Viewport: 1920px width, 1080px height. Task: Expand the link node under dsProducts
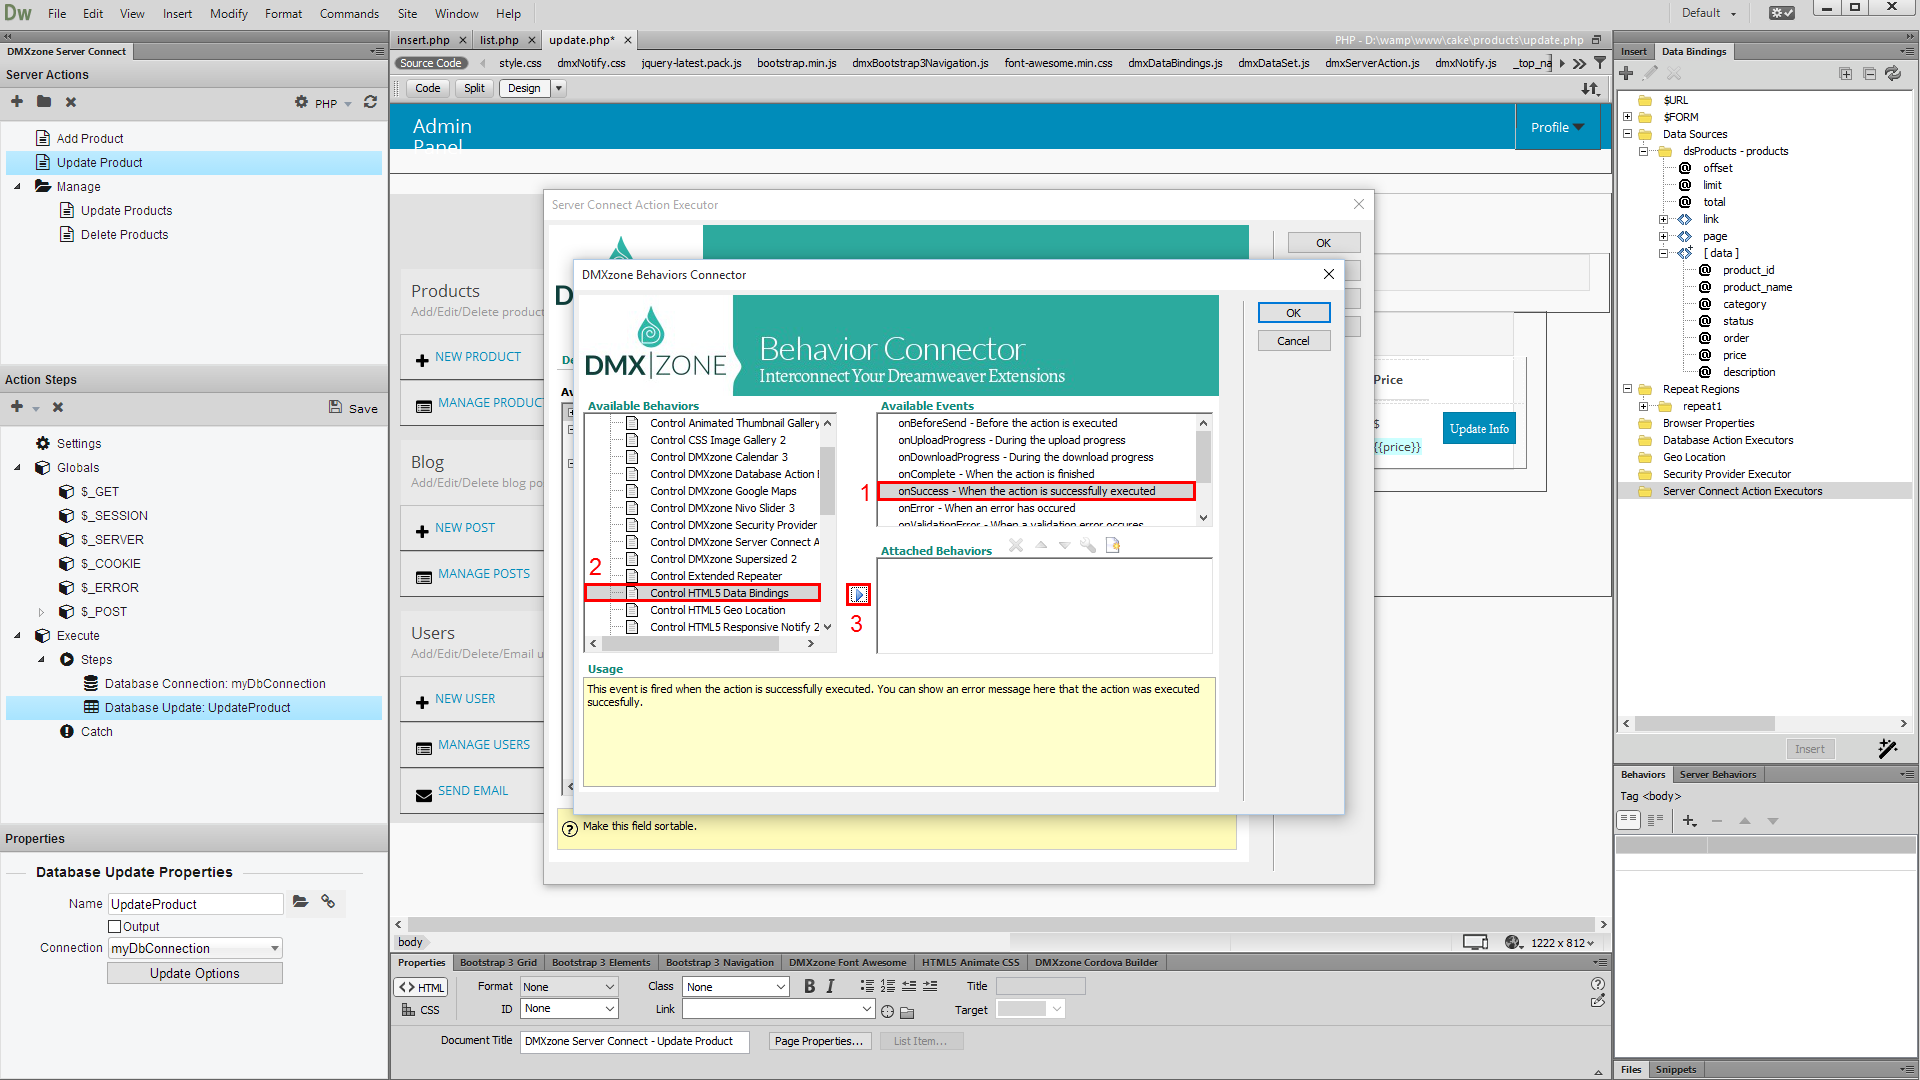(x=1663, y=219)
